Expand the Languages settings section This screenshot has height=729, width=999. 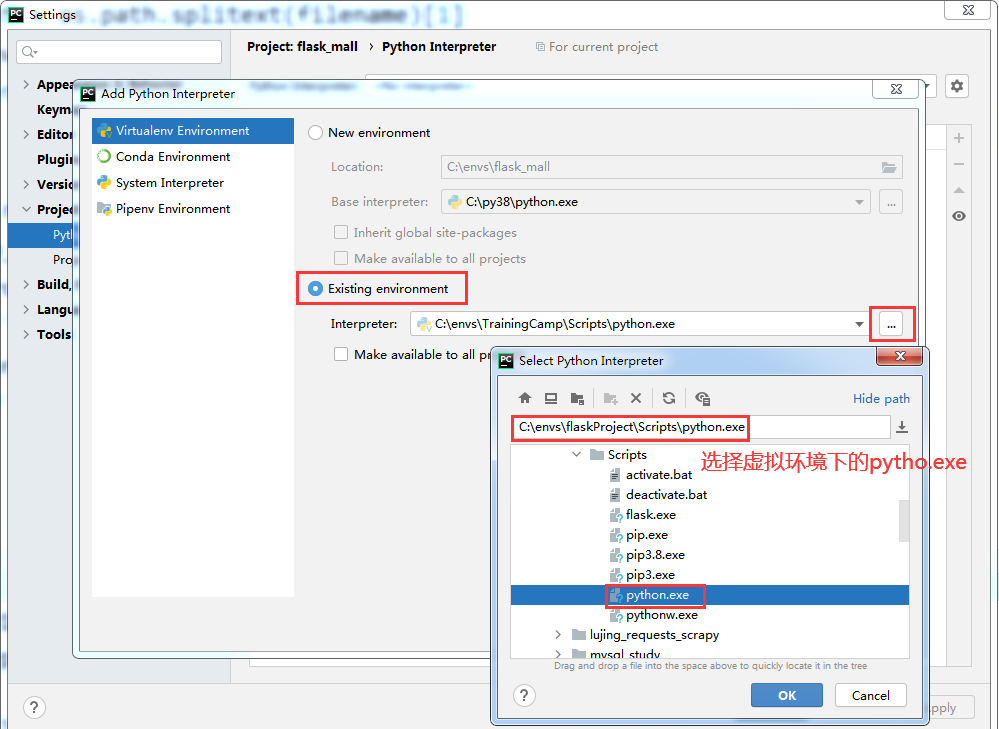click(x=25, y=309)
